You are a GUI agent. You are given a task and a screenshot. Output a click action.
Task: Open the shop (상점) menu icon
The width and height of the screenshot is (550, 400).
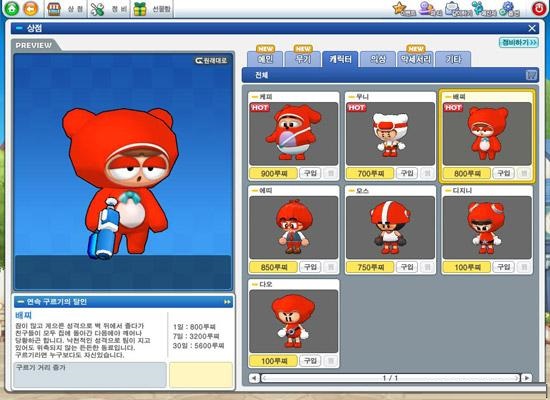(x=54, y=9)
